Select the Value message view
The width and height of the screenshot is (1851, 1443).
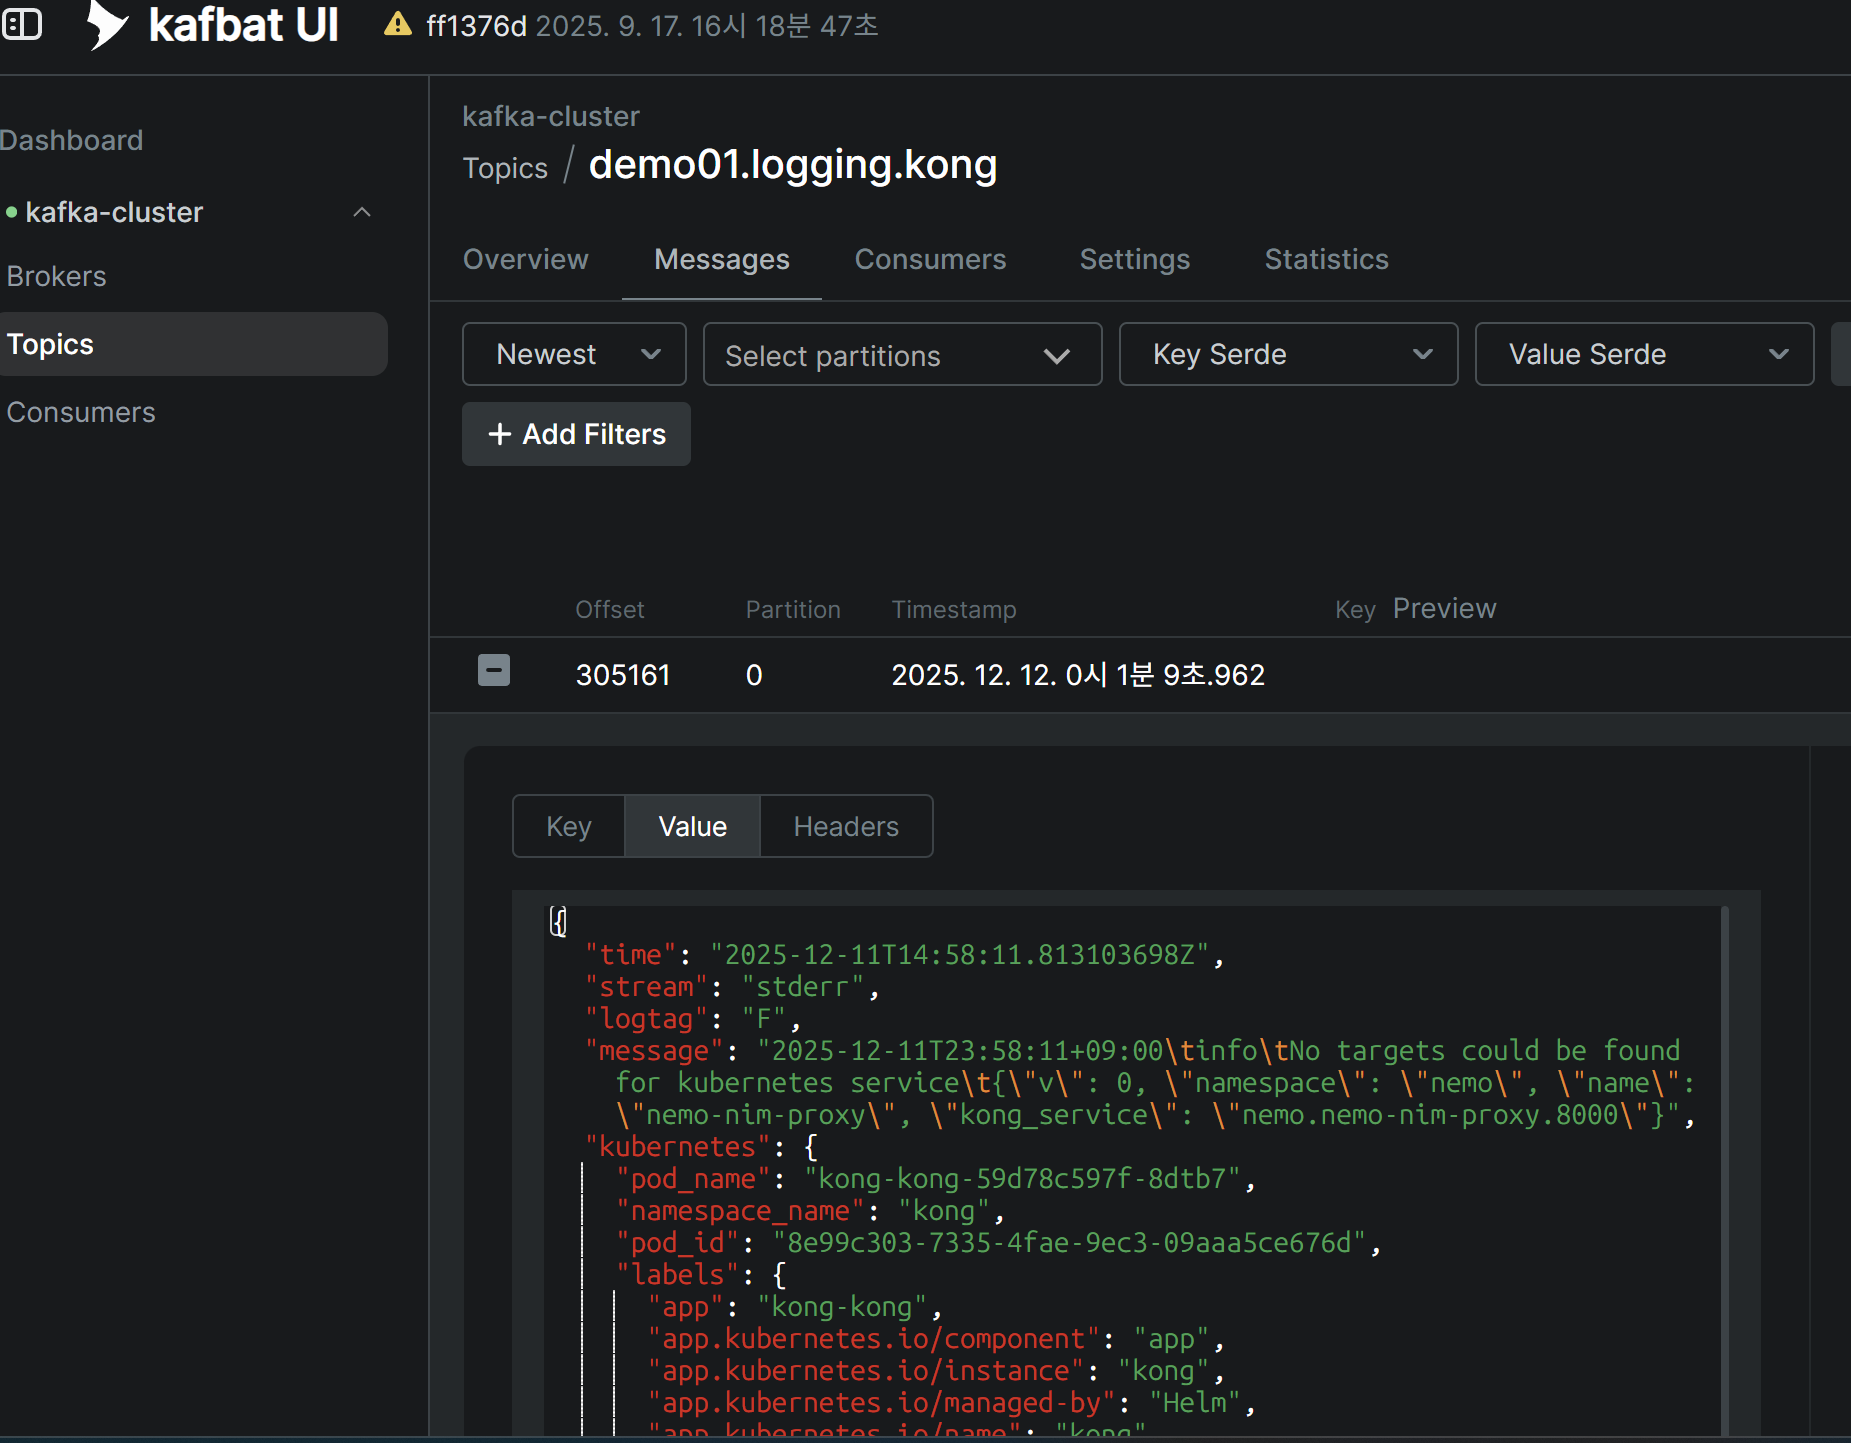692,826
